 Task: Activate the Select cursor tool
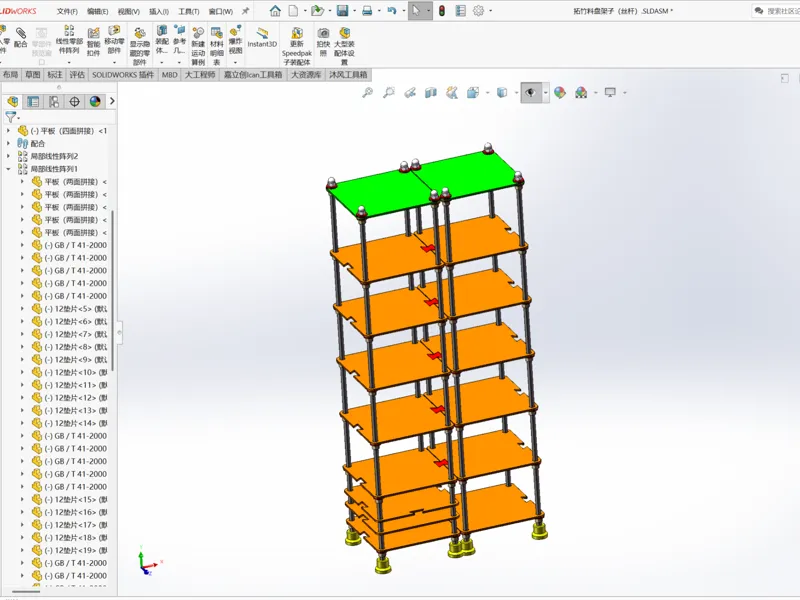pyautogui.click(x=416, y=11)
